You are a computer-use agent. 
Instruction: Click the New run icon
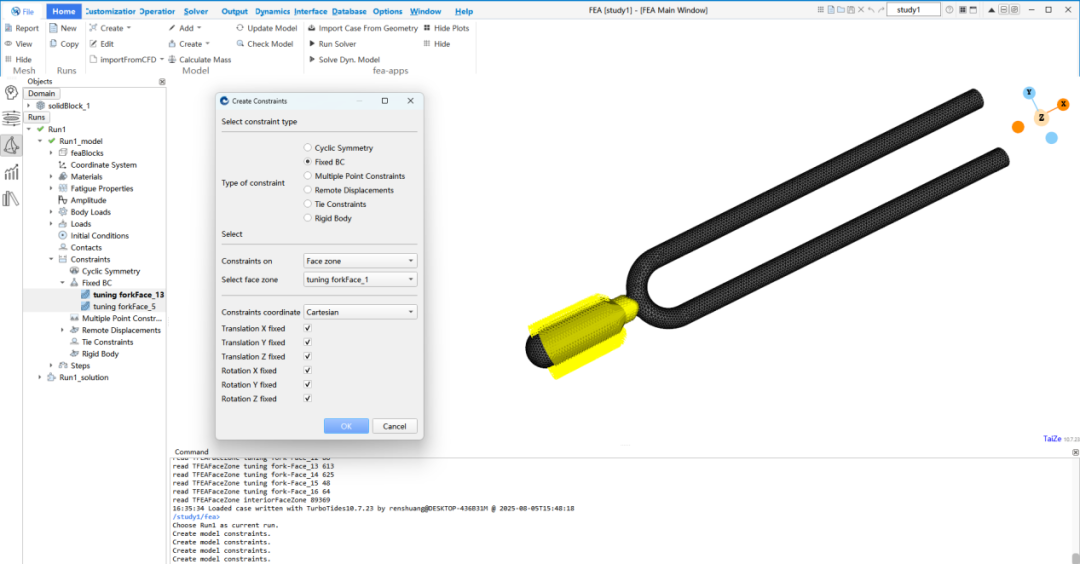pos(53,28)
